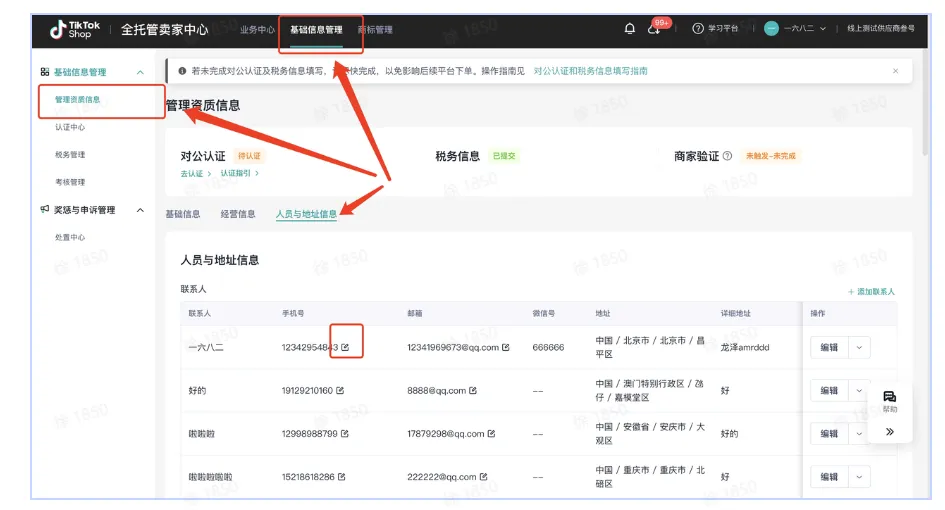Image resolution: width=945 pixels, height=510 pixels.
Task: Open dropdown next to 编辑 in 一六八二 row
Action: click(859, 347)
